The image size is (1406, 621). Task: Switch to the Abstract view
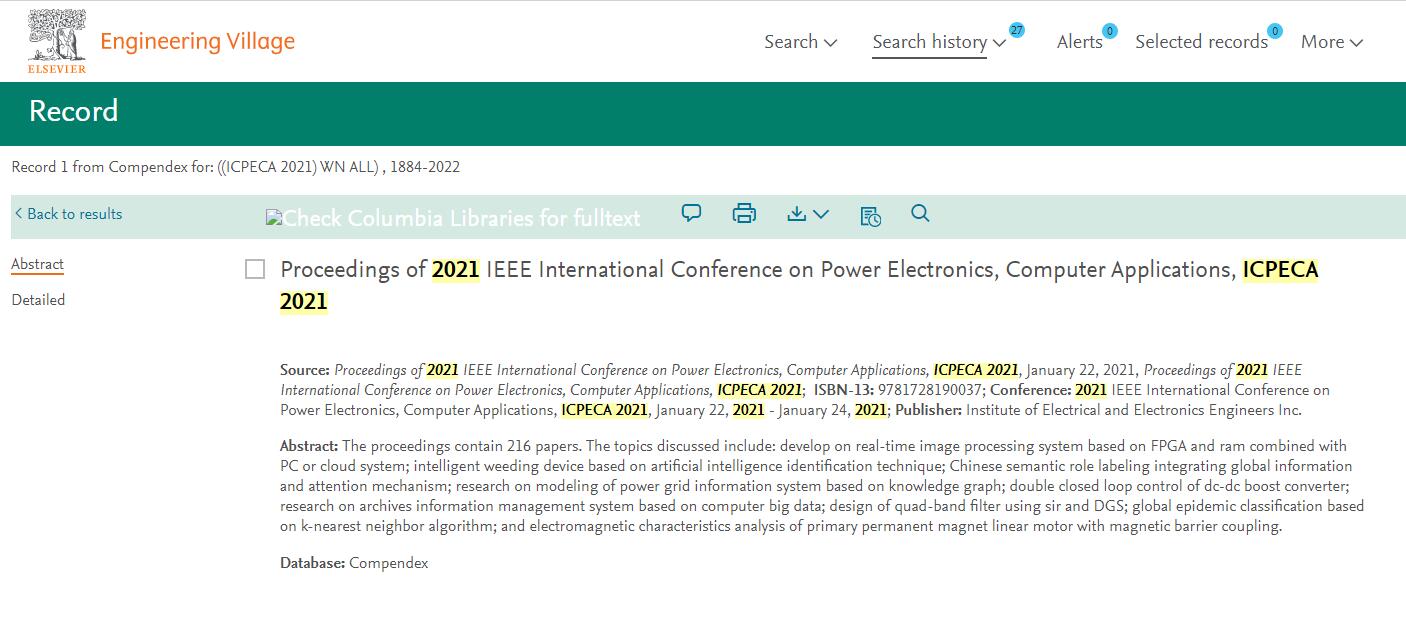37,263
